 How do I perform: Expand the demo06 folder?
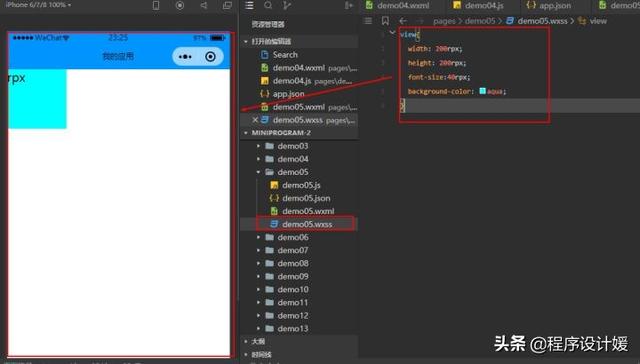(x=258, y=237)
